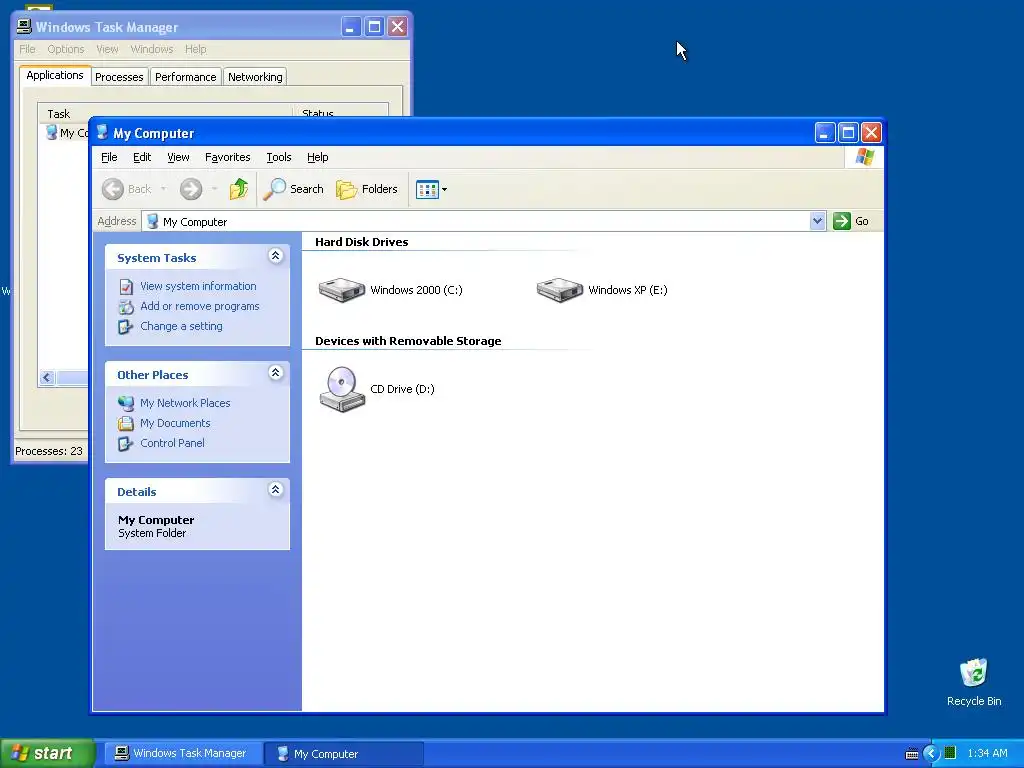
Task: Select CD Drive (D:) icon
Action: (342, 389)
